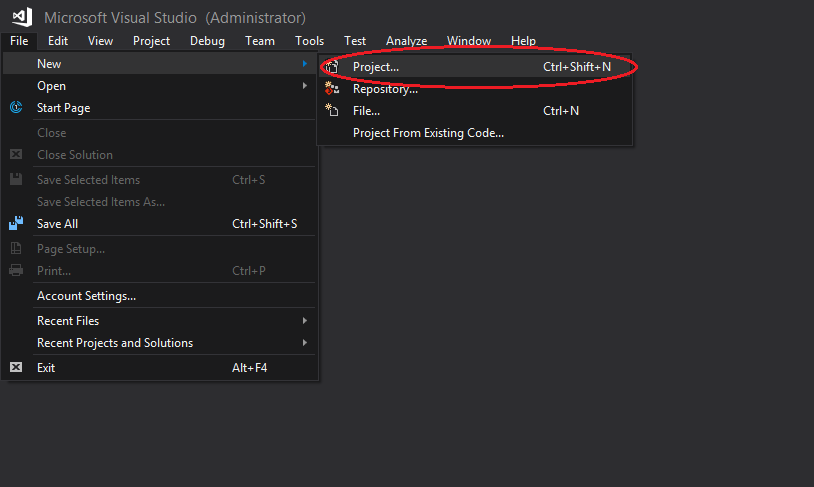Click the Exit X icon
814x487 pixels.
click(x=16, y=367)
